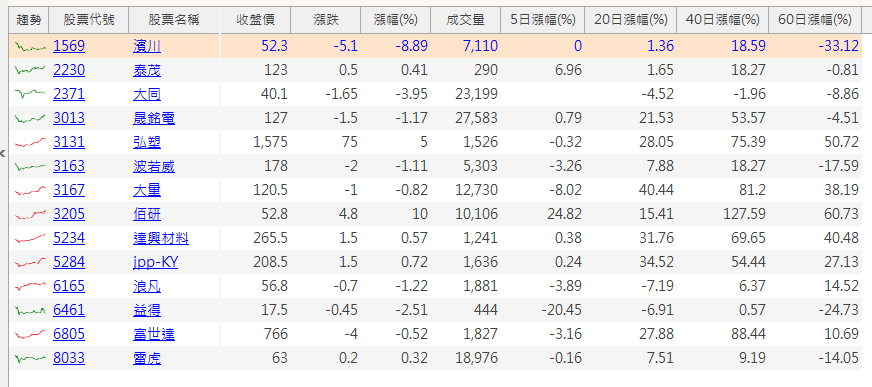This screenshot has height=387, width=872.
Task: Select closing price cell 265.5
Action: click(x=255, y=238)
